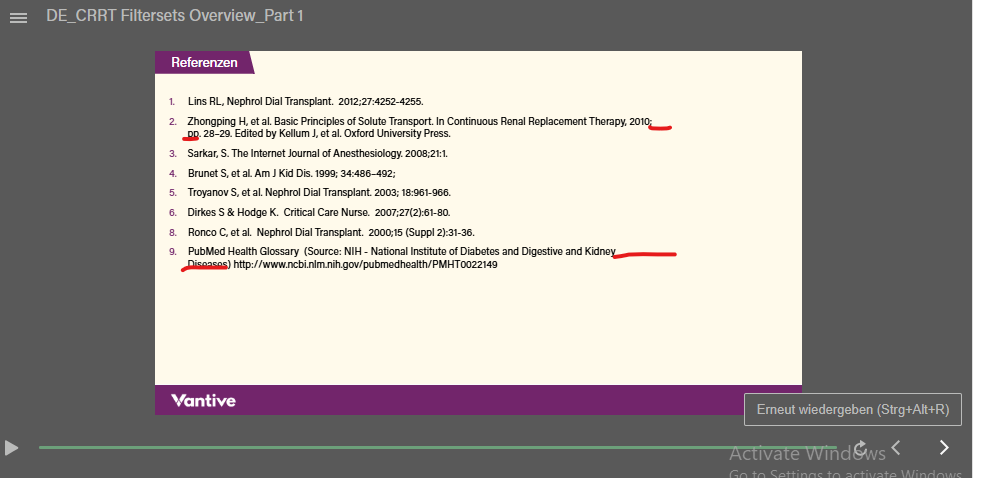Click the play button
Screen dimensions: 987x478
tap(11, 448)
